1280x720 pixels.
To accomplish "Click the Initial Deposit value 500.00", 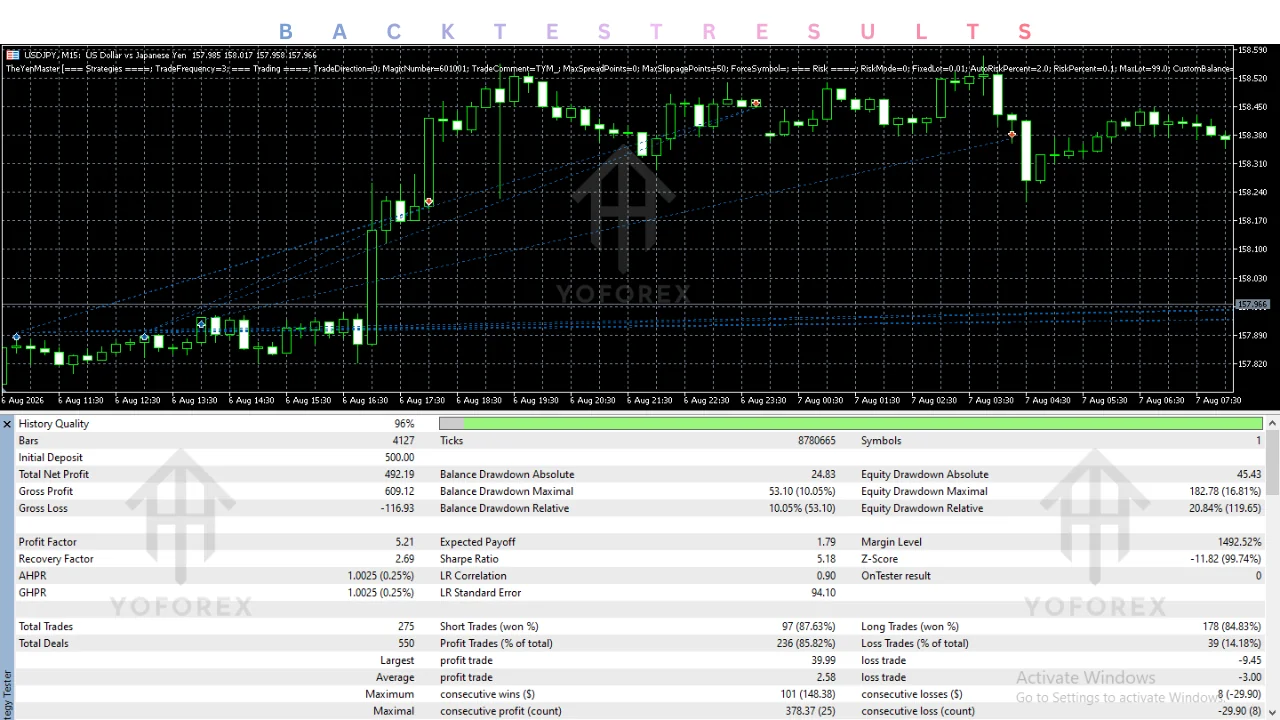I will tap(399, 458).
